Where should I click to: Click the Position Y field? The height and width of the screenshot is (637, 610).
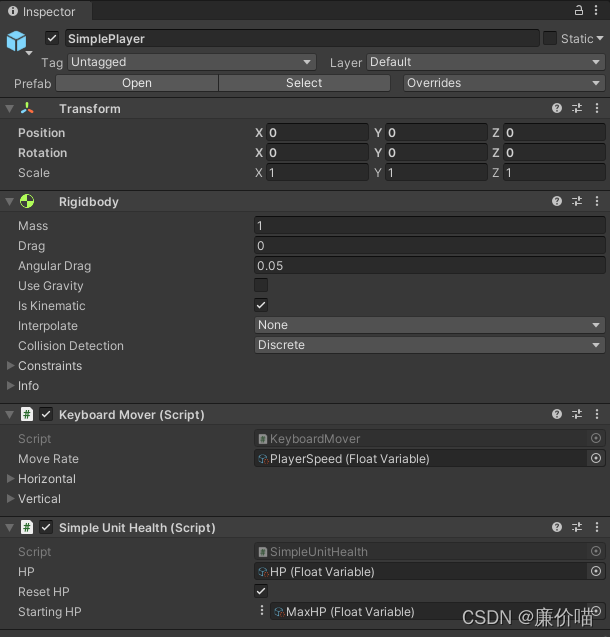[436, 132]
